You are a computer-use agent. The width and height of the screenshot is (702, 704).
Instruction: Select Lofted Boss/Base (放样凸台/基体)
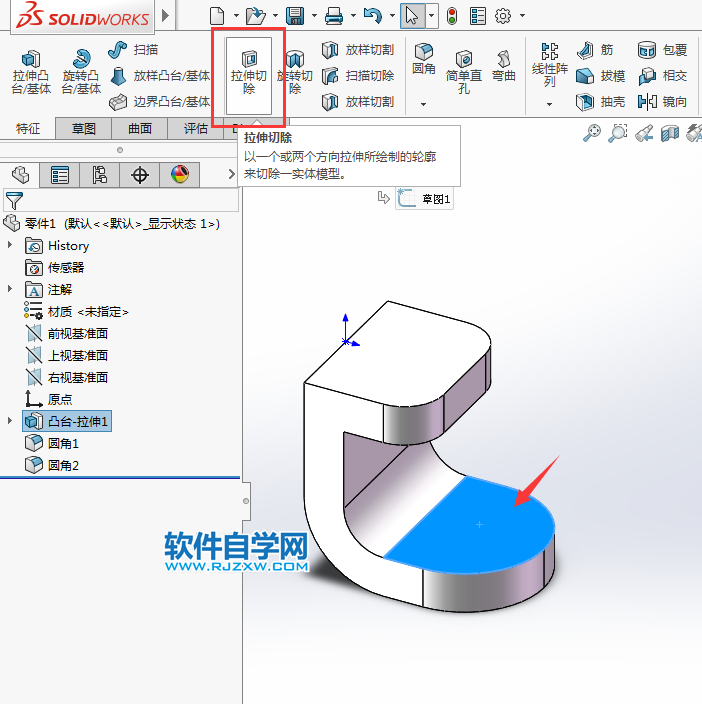tap(160, 75)
